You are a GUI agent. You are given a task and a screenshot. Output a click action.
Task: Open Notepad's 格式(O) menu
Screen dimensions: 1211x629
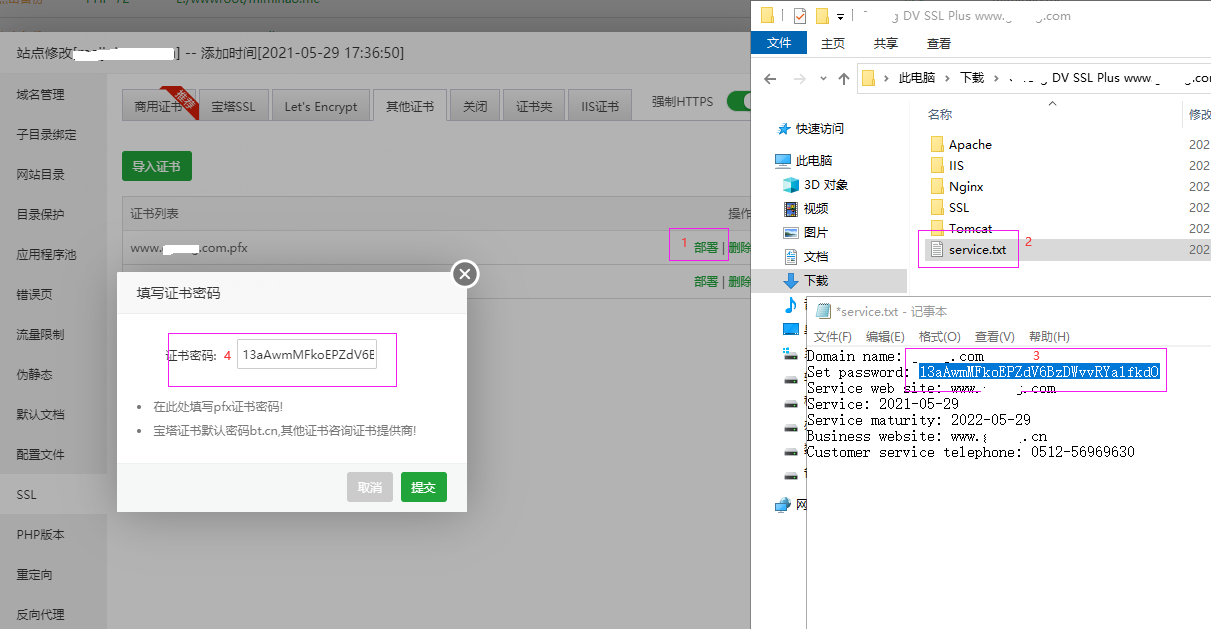pos(940,336)
